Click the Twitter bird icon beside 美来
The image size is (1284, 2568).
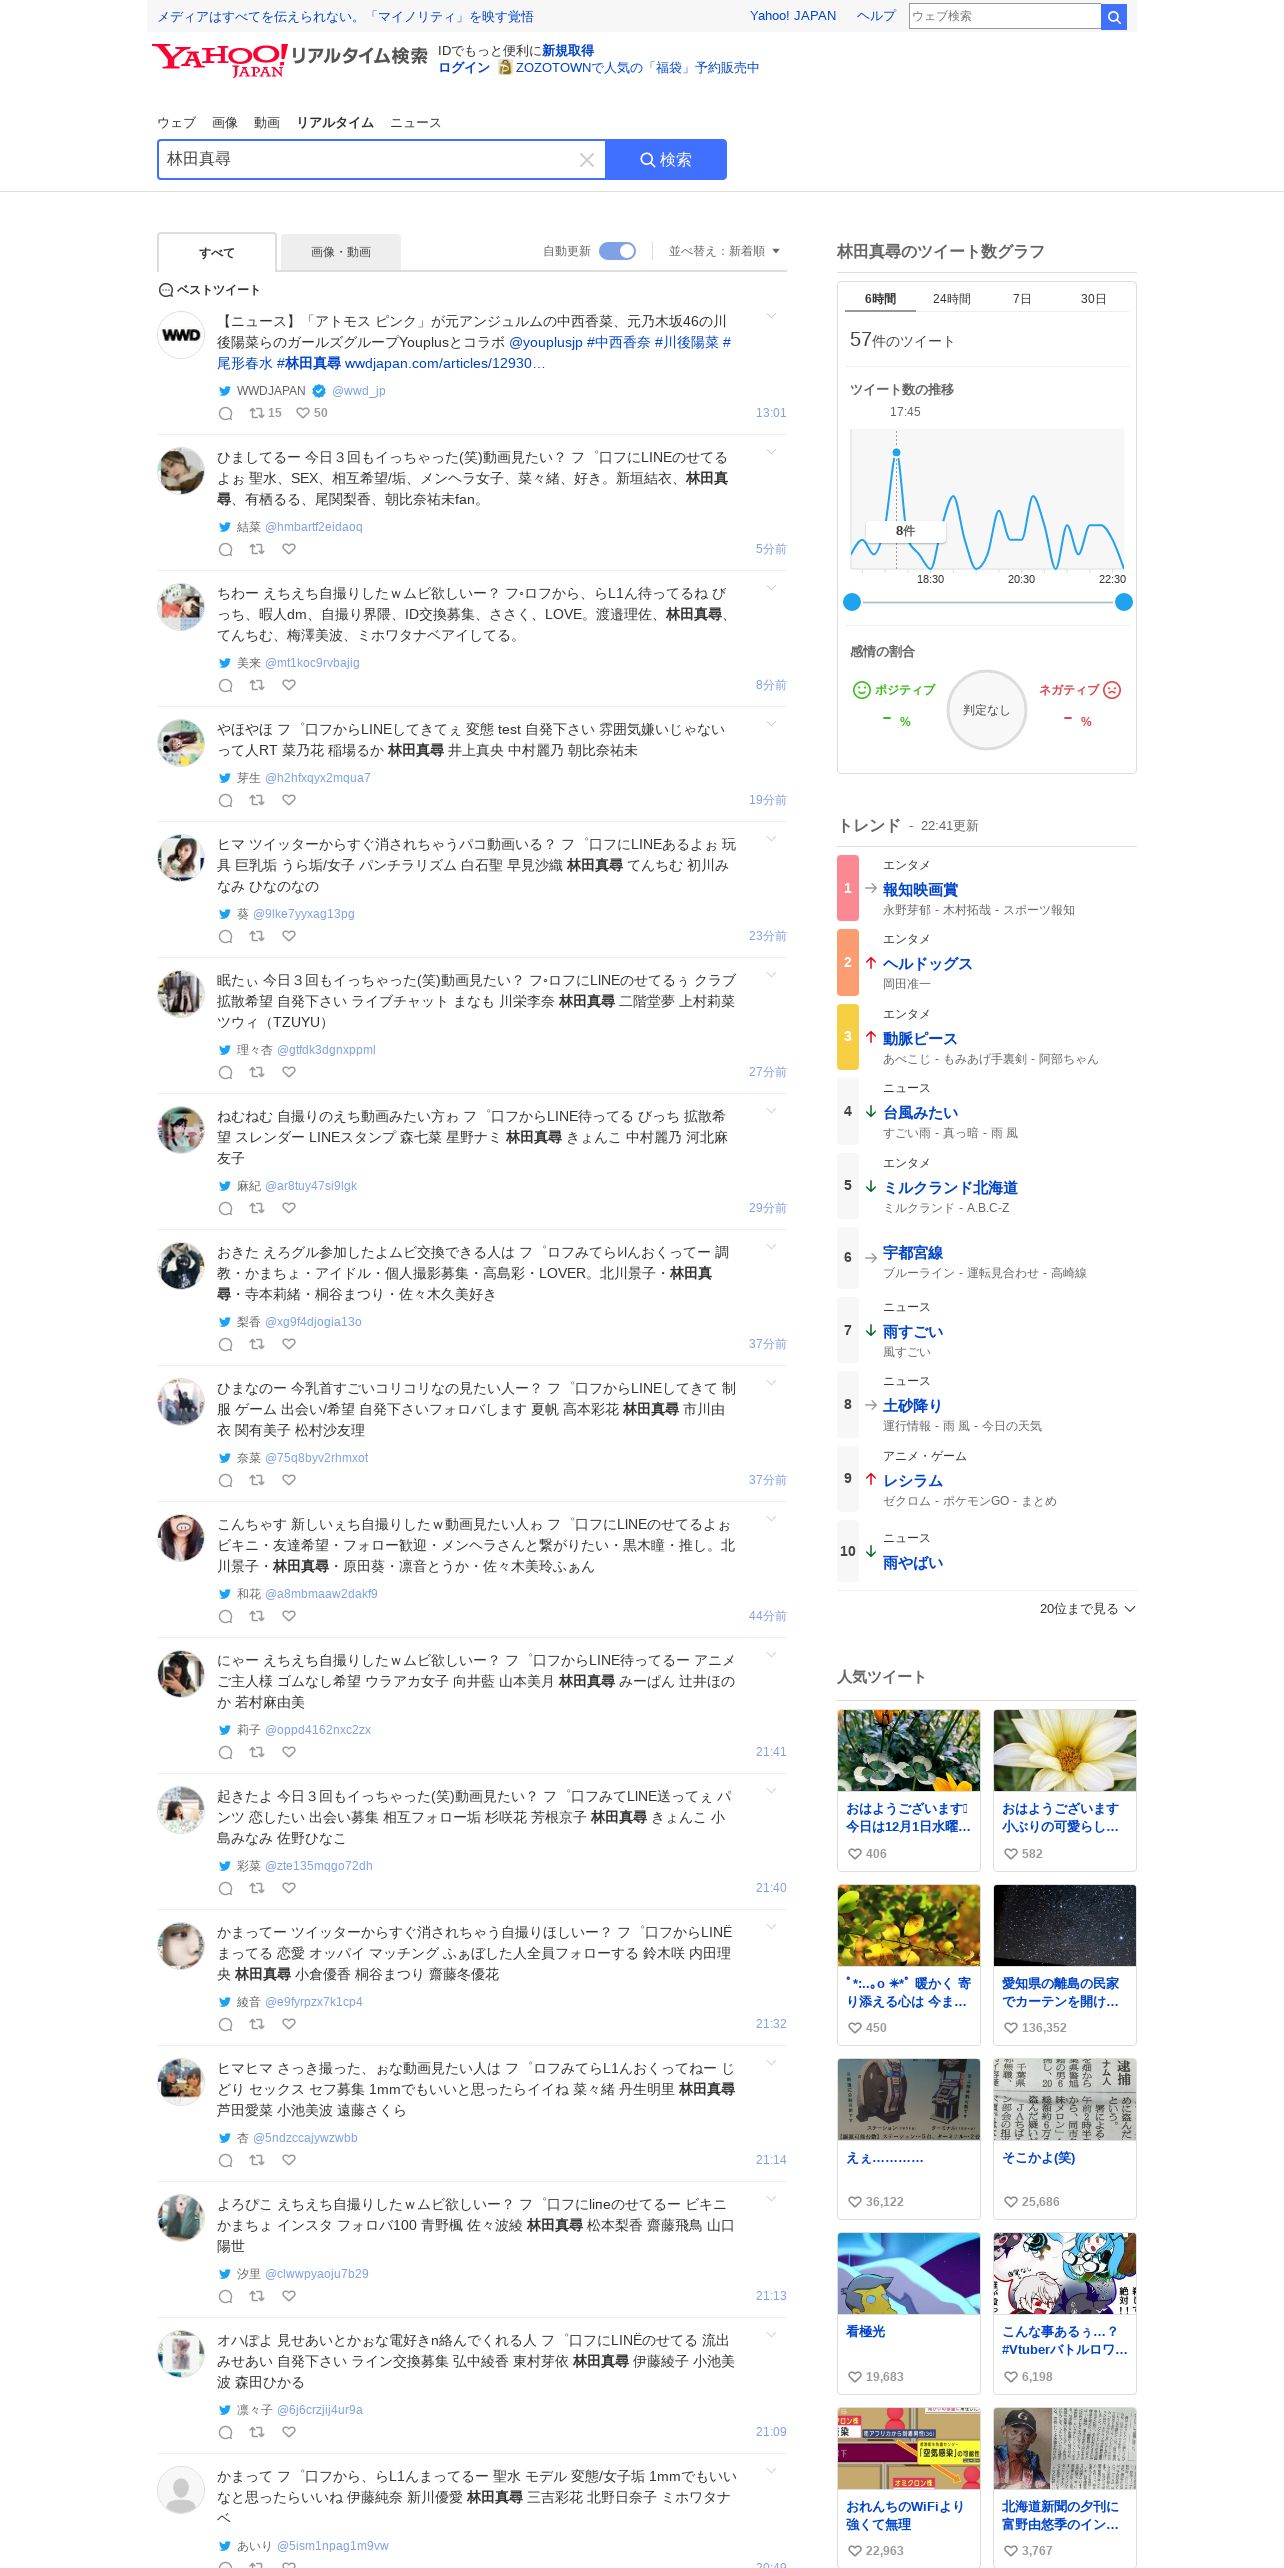(225, 663)
